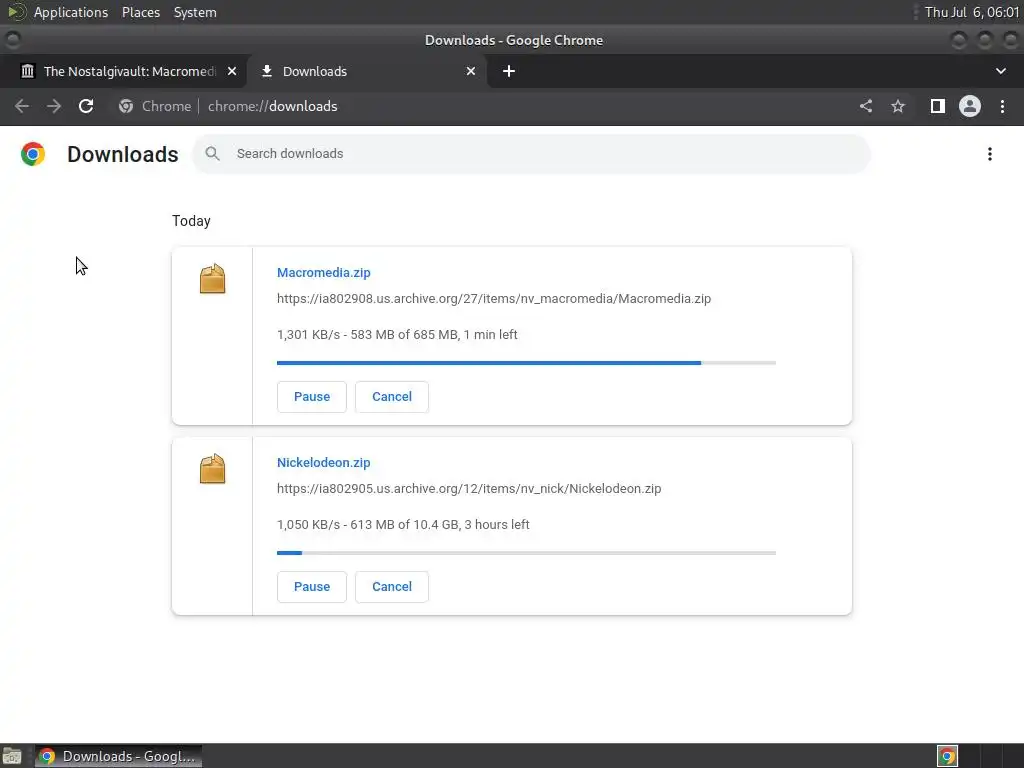1024x768 pixels.
Task: Click the Macromedia.zip archive file icon
Action: click(x=212, y=279)
